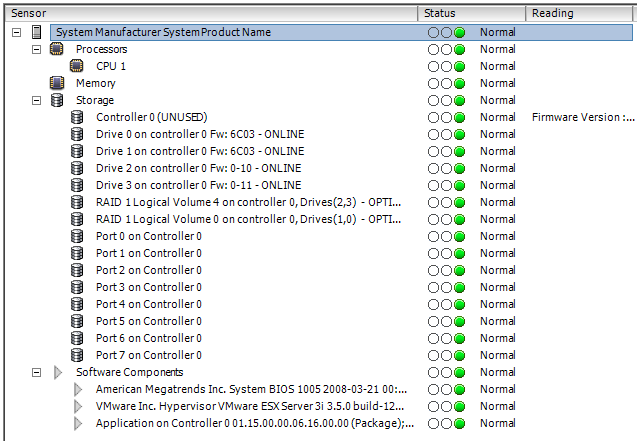The width and height of the screenshot is (637, 441).
Task: Select Application on Controller 0 package entry
Action: click(255, 424)
